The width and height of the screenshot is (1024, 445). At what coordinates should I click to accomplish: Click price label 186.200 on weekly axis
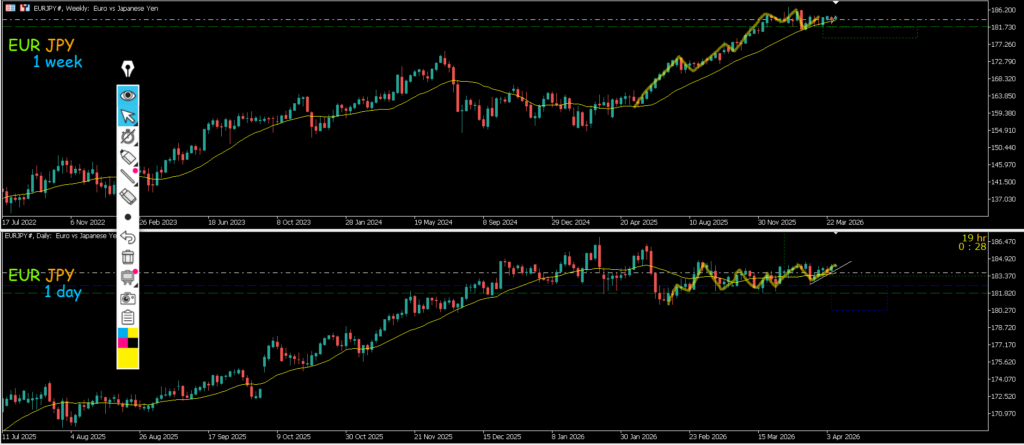(x=1005, y=10)
